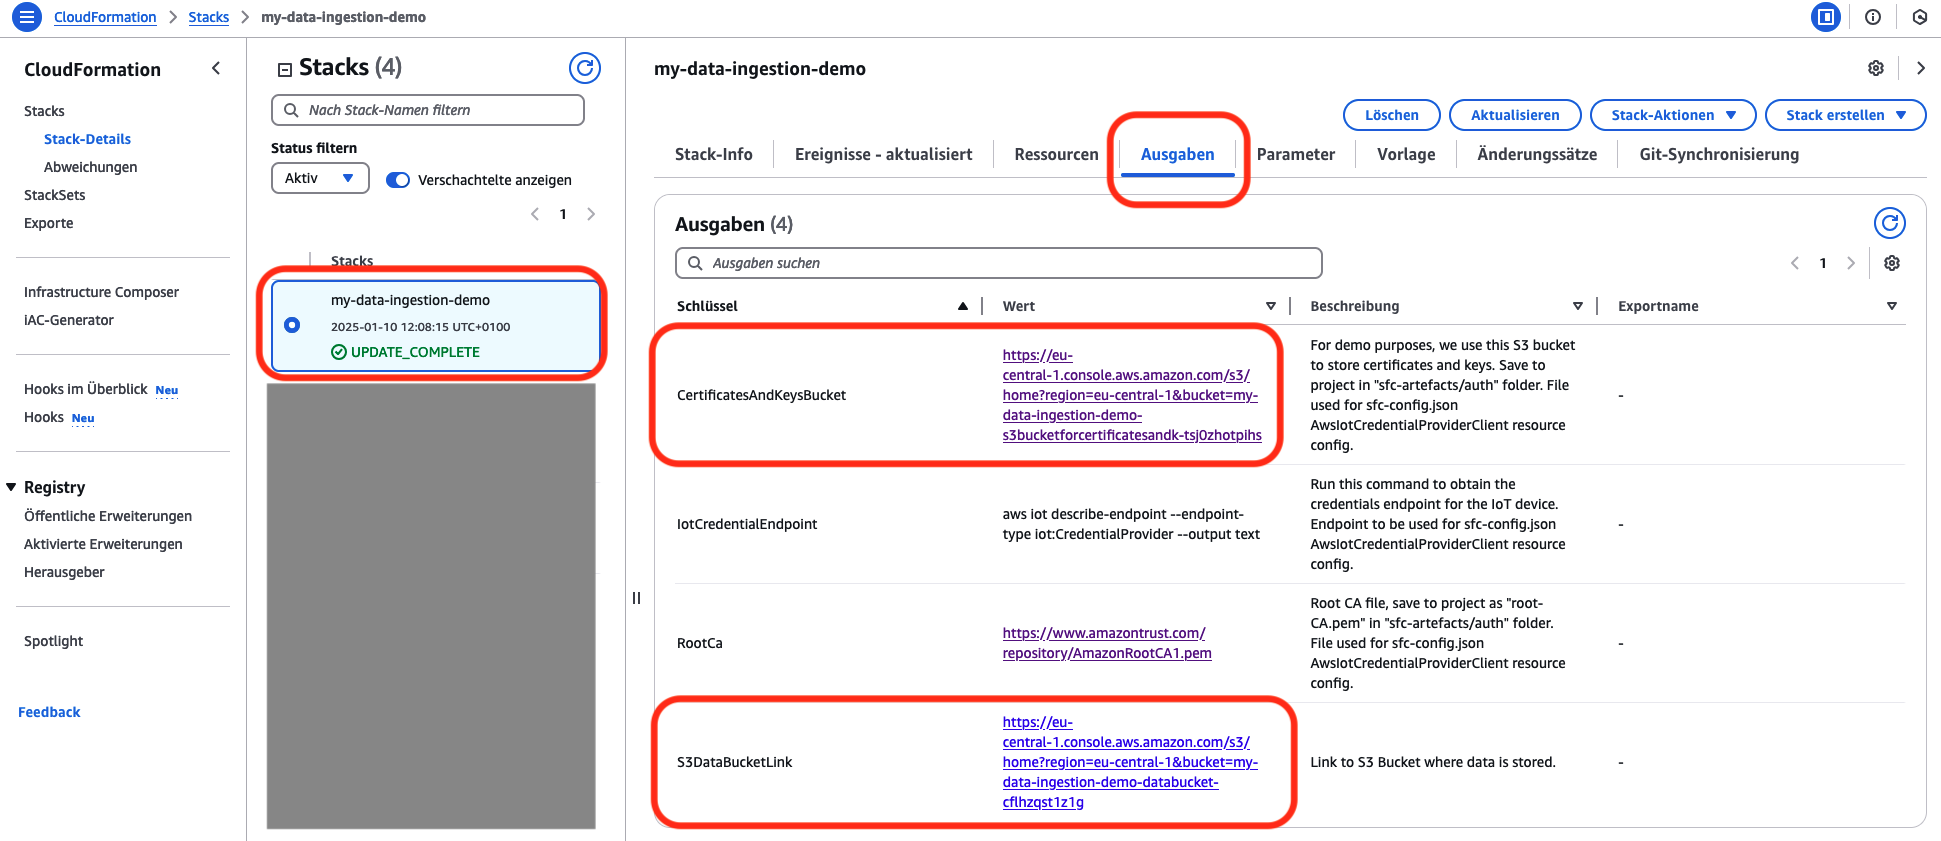Open Spotlight in sidebar
Viewport: 1941px width, 841px height.
[x=54, y=641]
